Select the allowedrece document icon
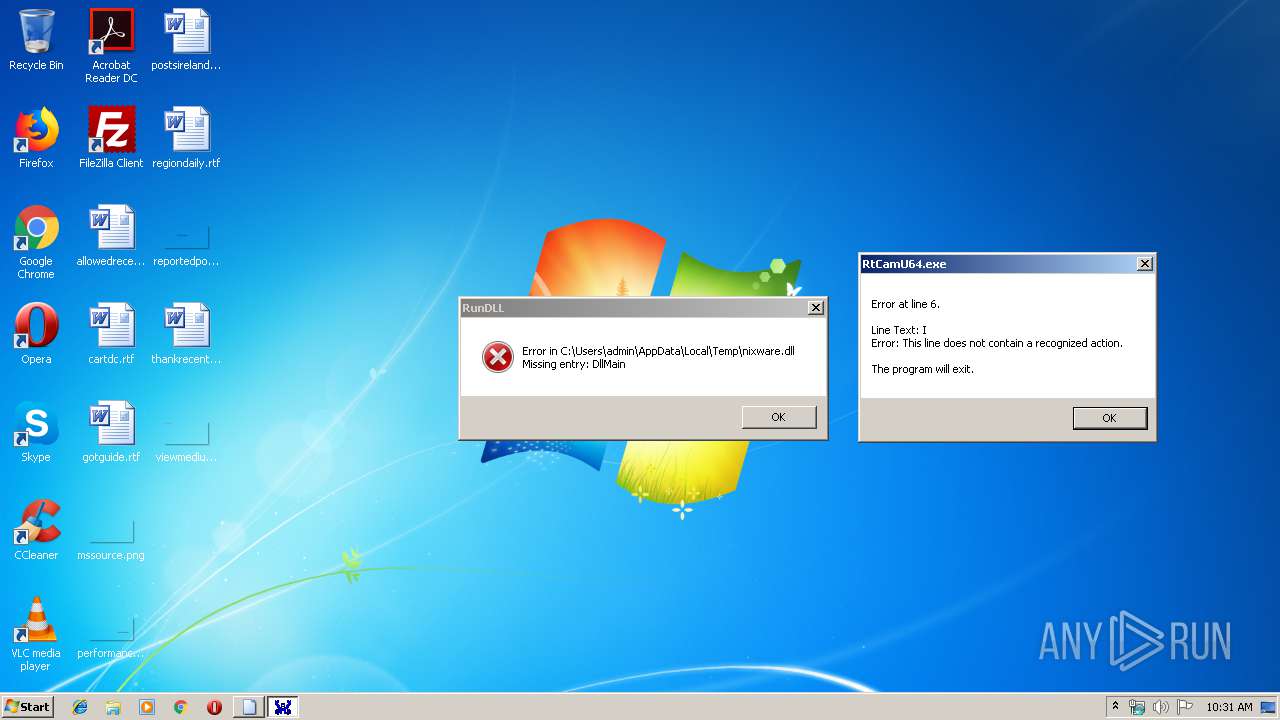The height and width of the screenshot is (720, 1280). [x=111, y=236]
